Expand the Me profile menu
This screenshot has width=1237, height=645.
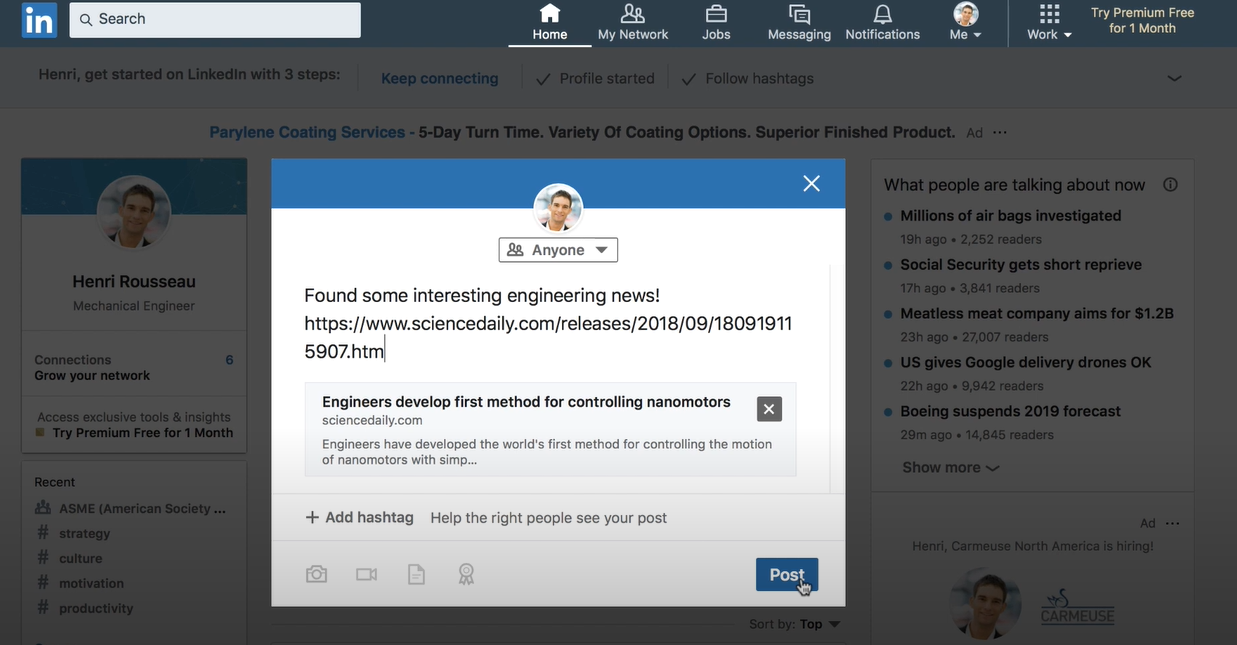(x=965, y=22)
